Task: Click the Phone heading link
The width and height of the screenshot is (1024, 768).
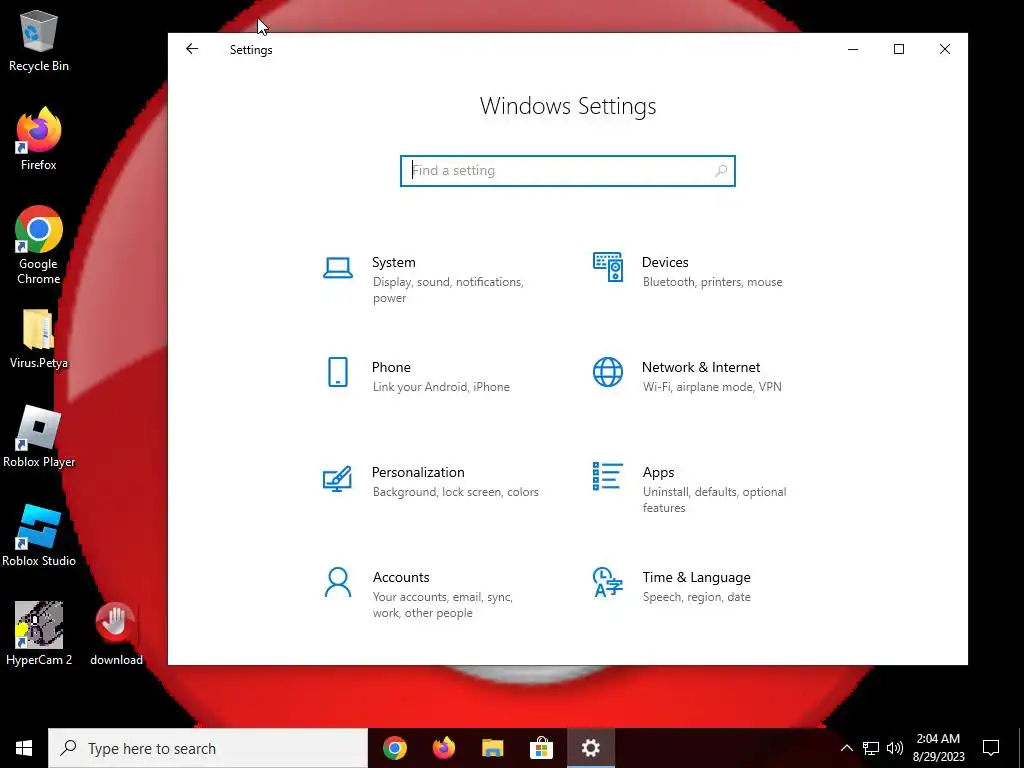Action: click(391, 367)
